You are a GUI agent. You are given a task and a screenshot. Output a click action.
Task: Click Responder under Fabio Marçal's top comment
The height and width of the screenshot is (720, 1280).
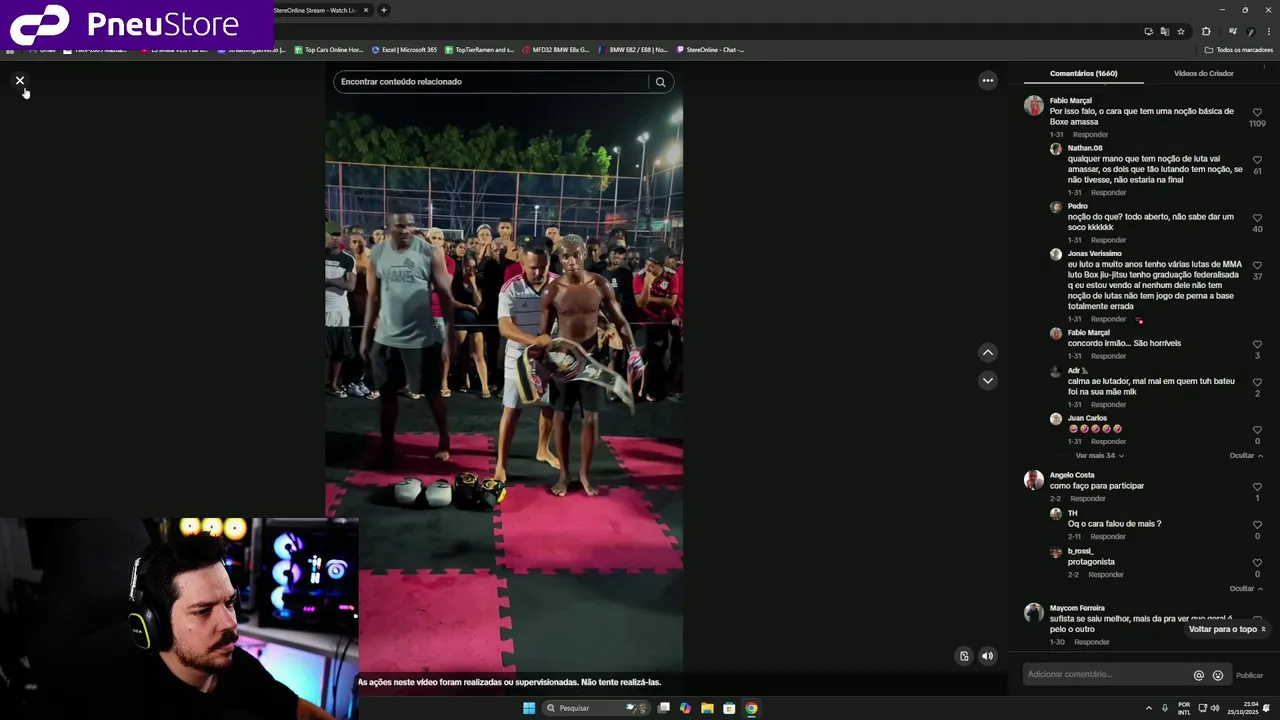[1090, 135]
